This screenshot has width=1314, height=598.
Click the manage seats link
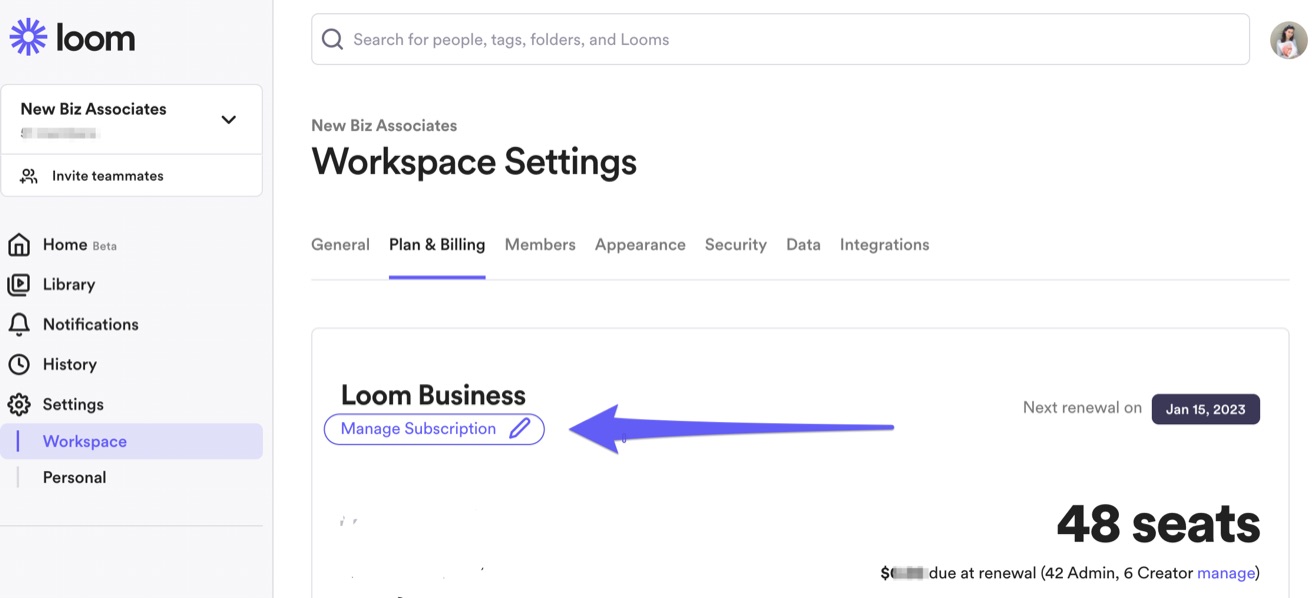click(1225, 573)
